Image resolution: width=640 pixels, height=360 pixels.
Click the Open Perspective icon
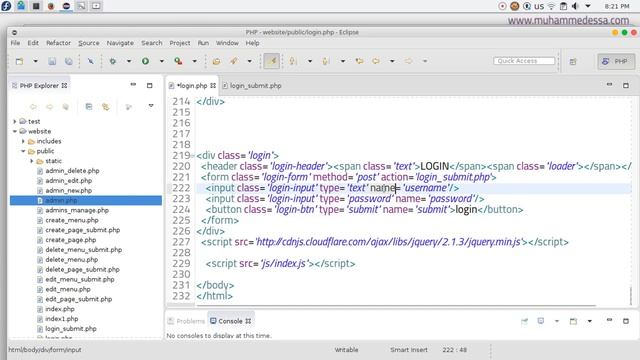573,62
